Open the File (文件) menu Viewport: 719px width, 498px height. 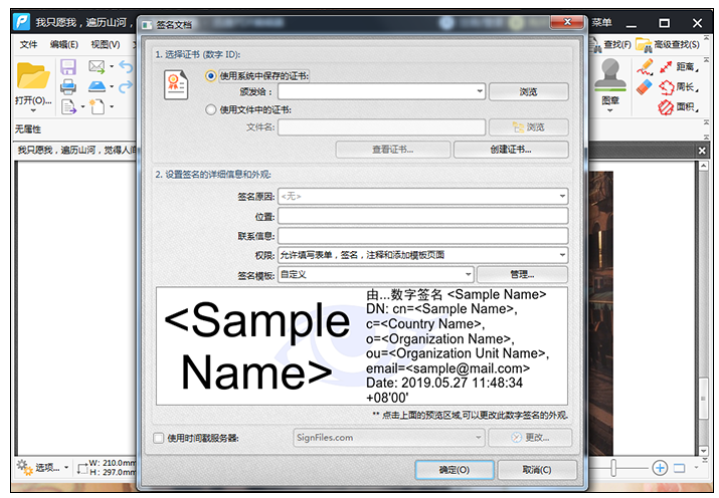pos(28,44)
